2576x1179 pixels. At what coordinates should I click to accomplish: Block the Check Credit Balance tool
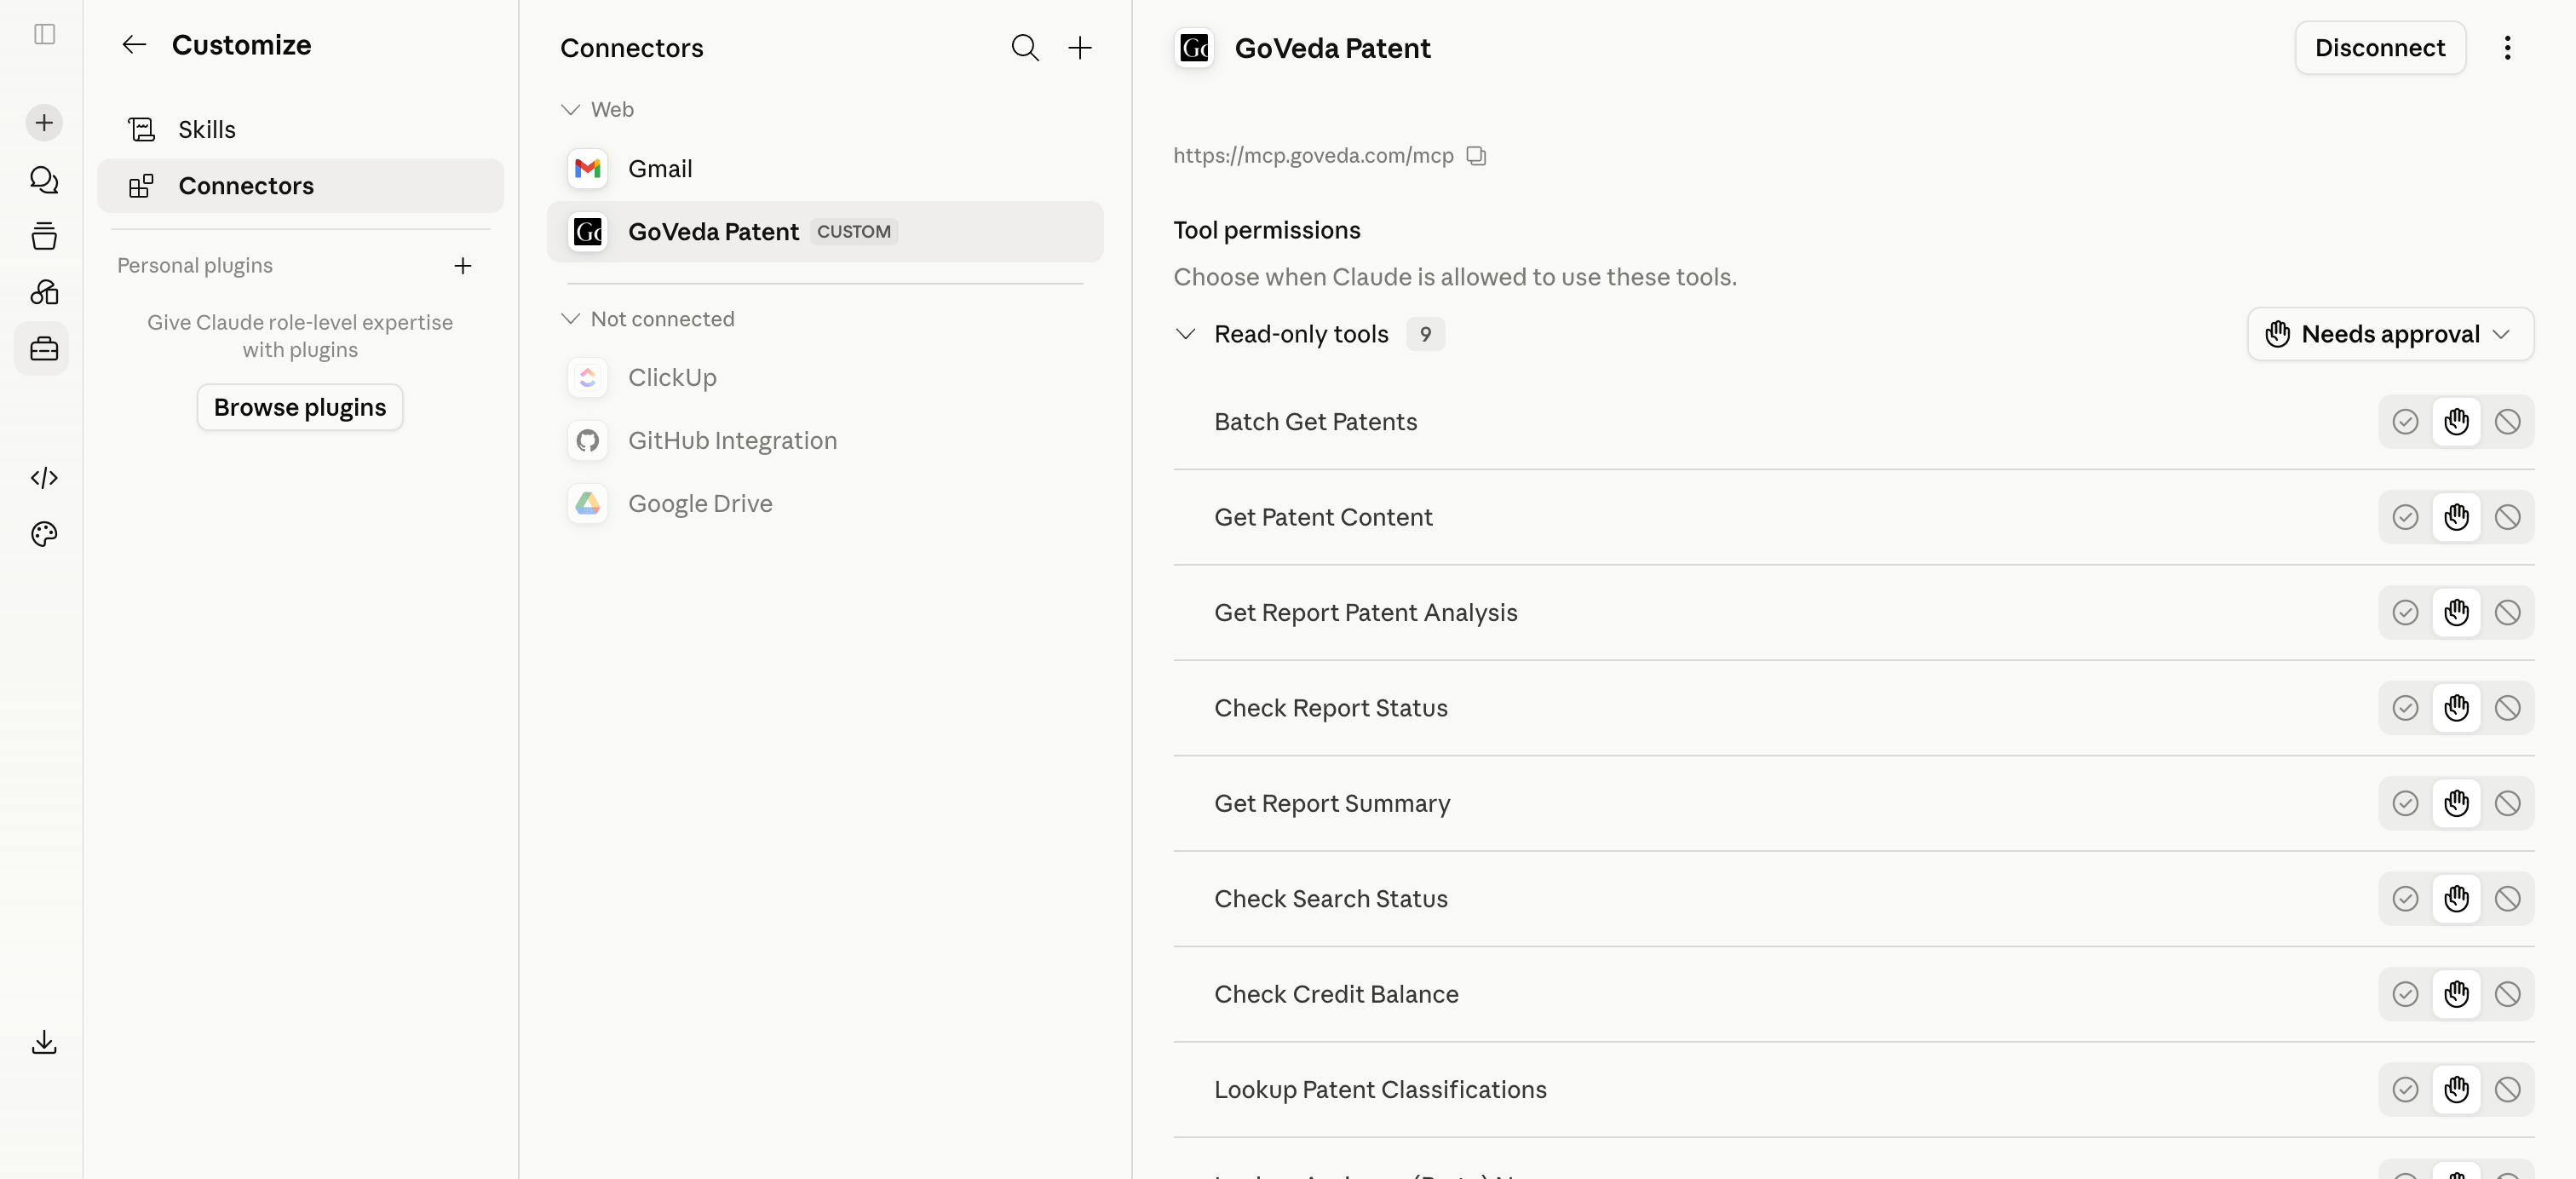2507,994
